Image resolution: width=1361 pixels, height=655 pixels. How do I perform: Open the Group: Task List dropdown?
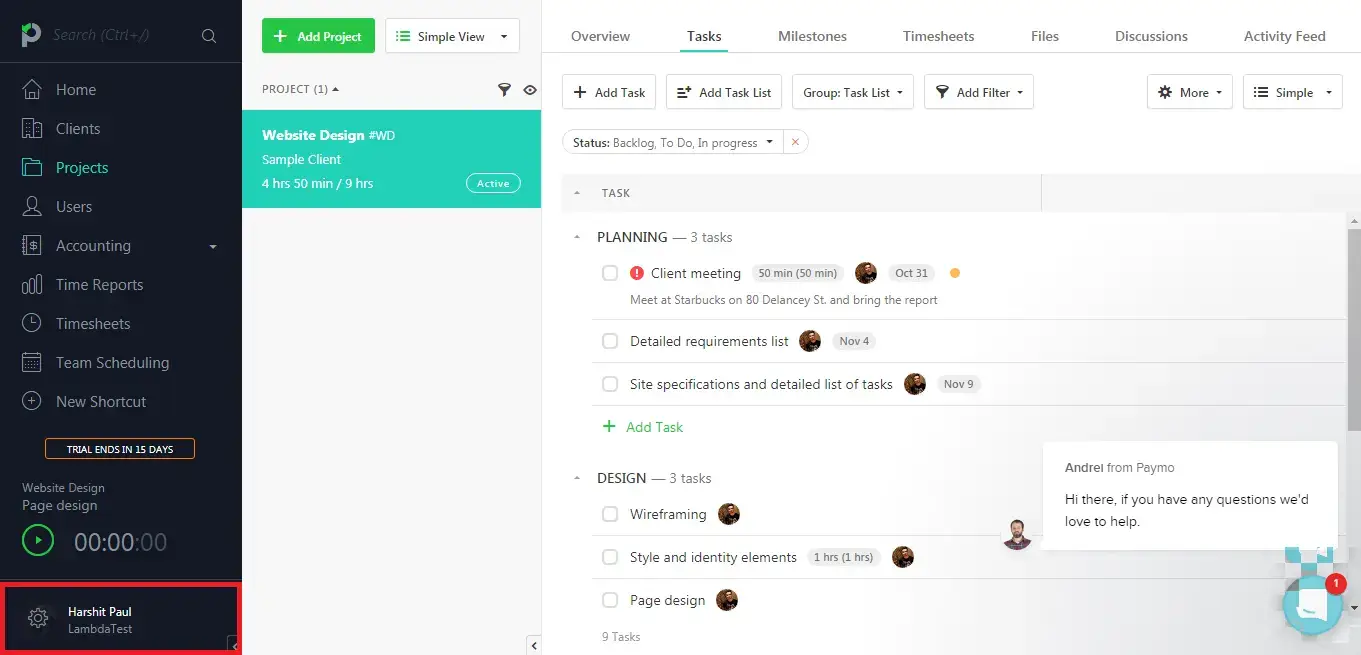coord(852,92)
